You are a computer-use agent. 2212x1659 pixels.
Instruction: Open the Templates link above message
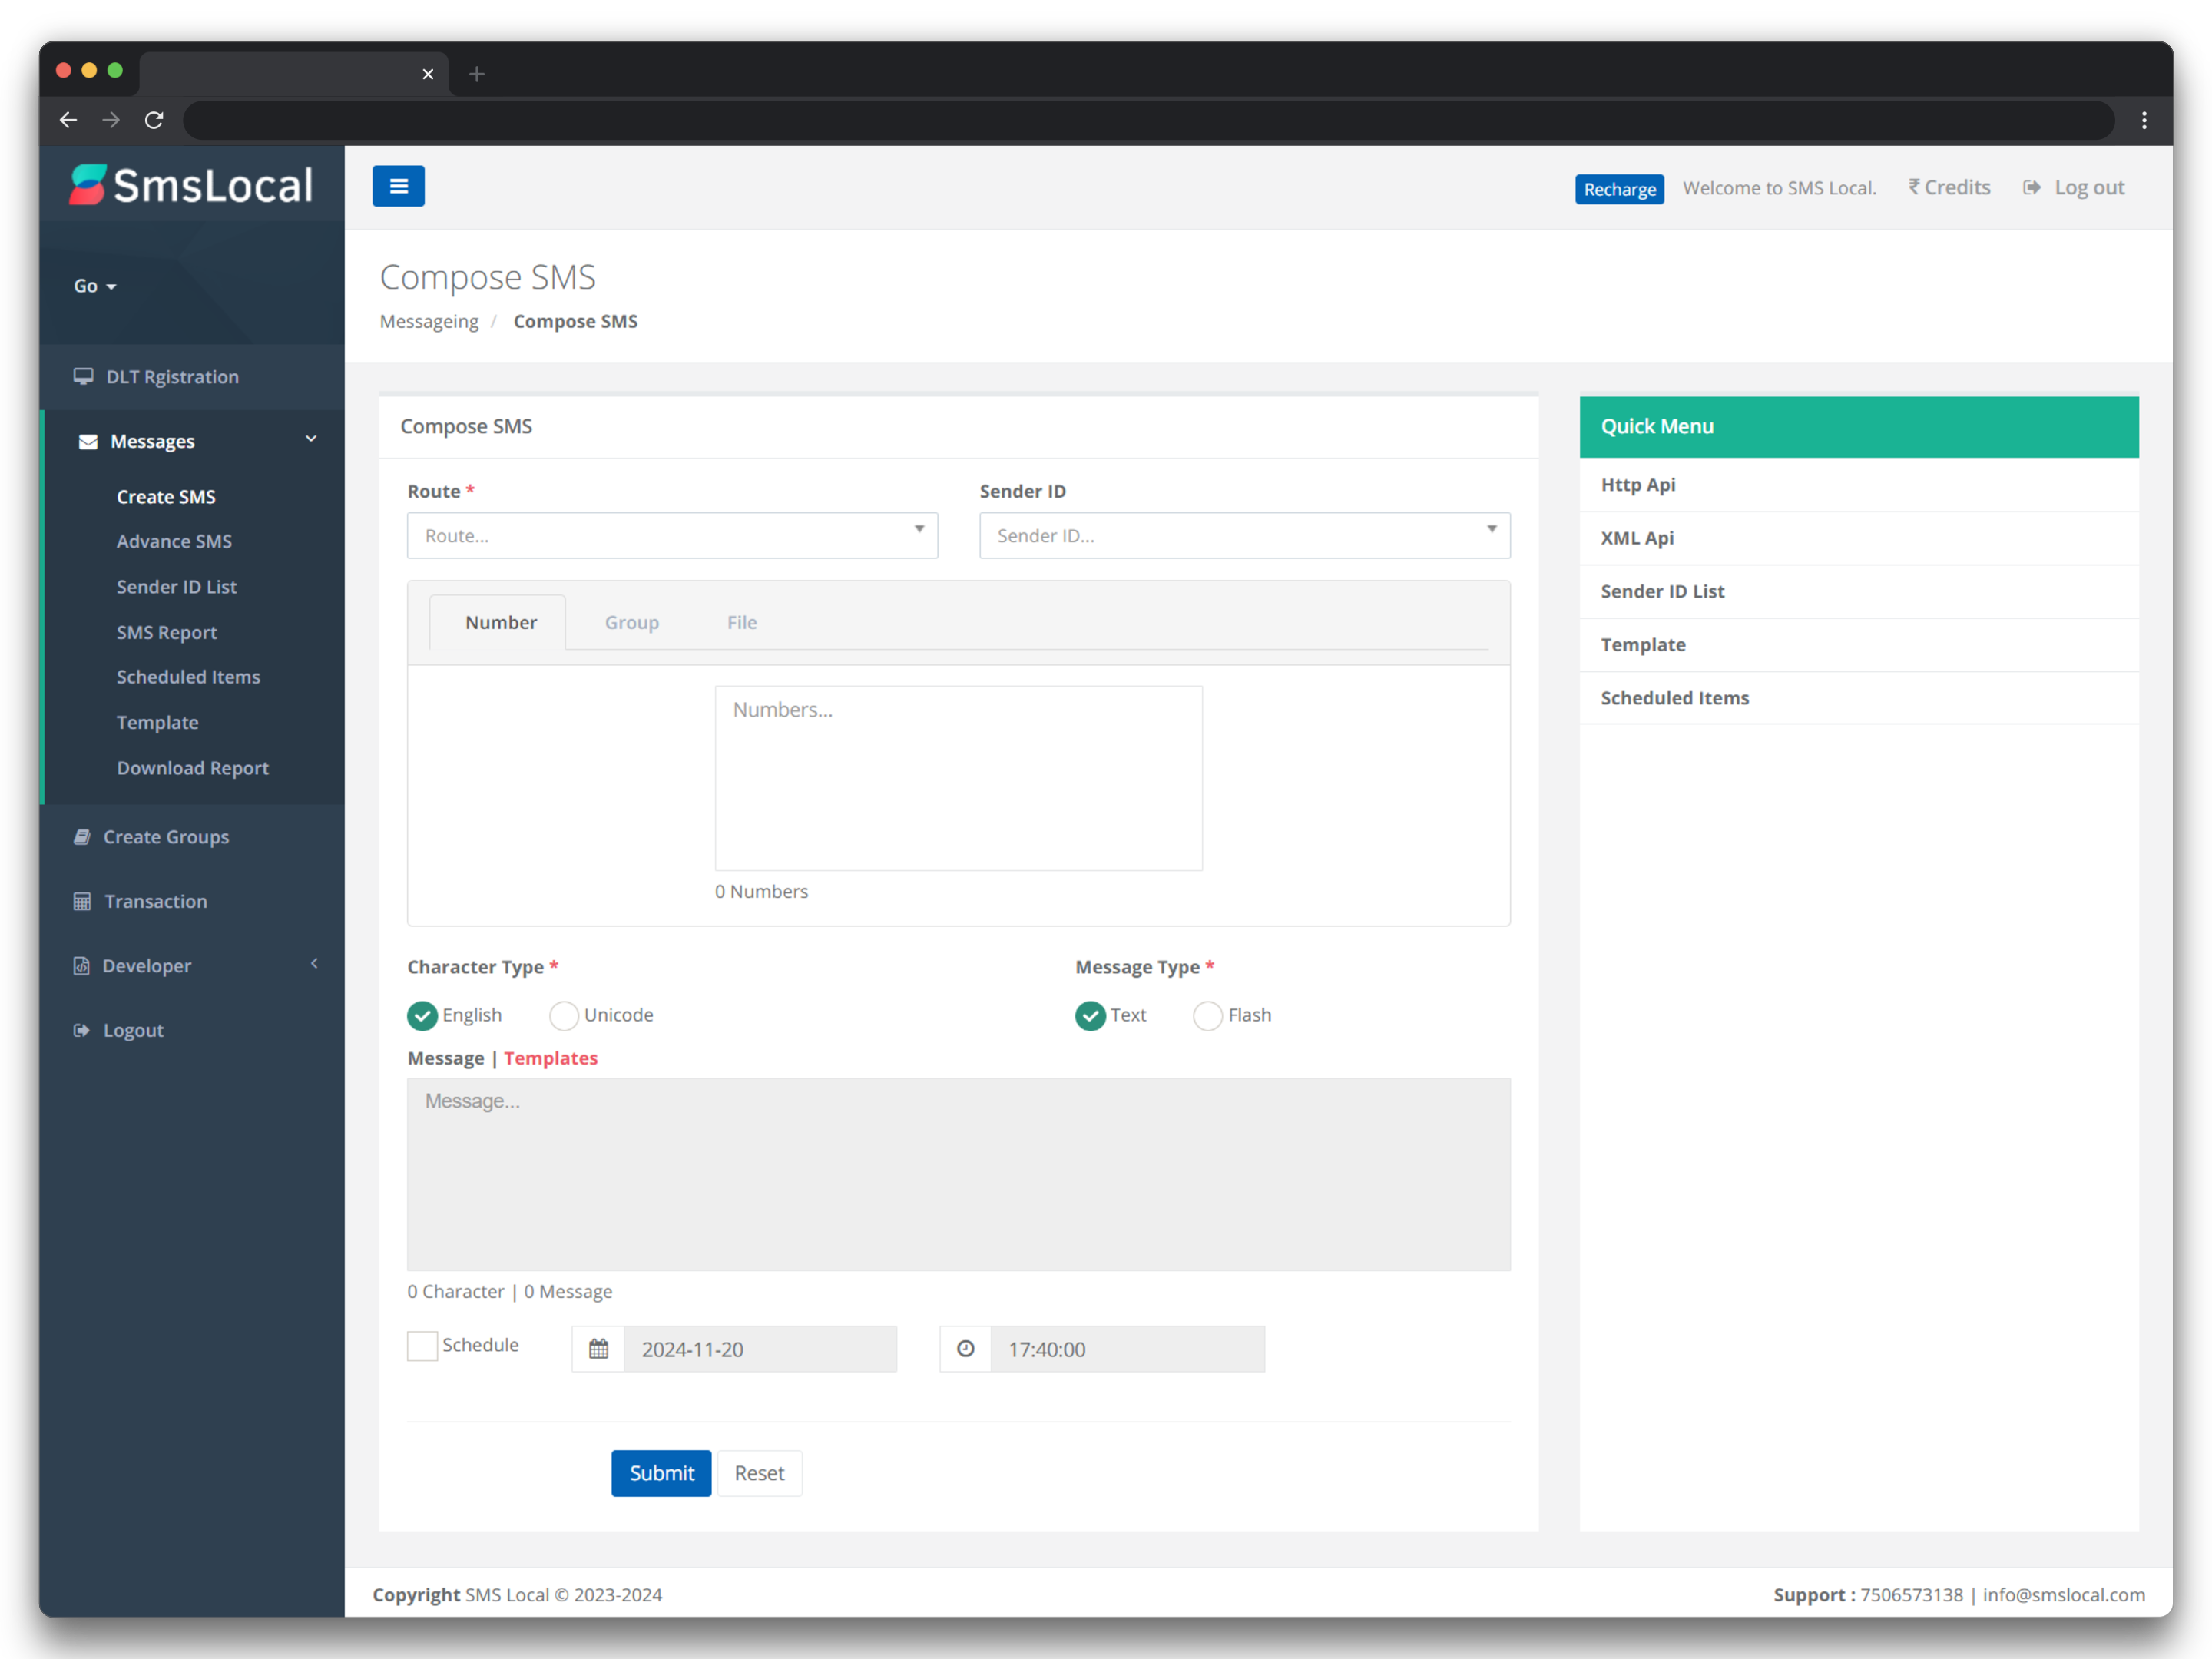coord(550,1058)
